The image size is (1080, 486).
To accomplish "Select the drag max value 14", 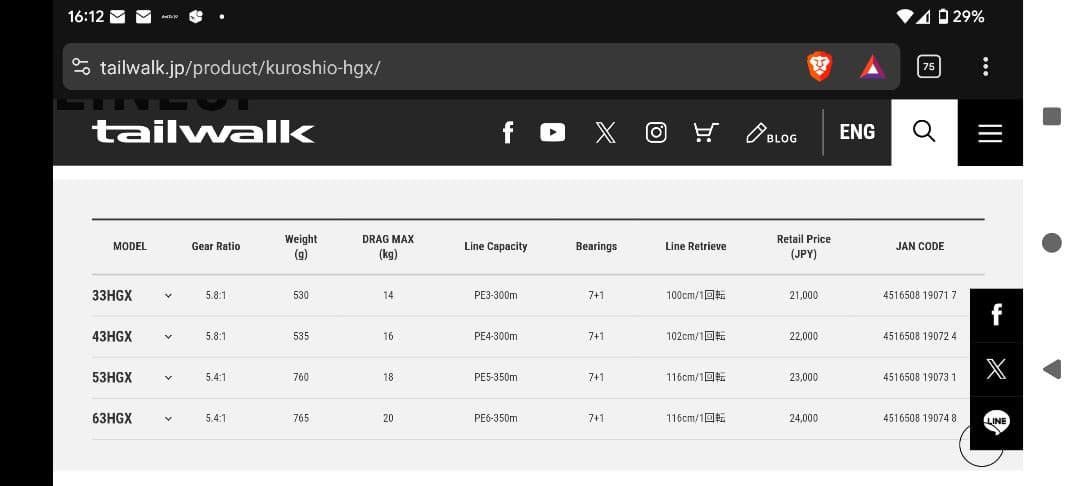I will [388, 295].
